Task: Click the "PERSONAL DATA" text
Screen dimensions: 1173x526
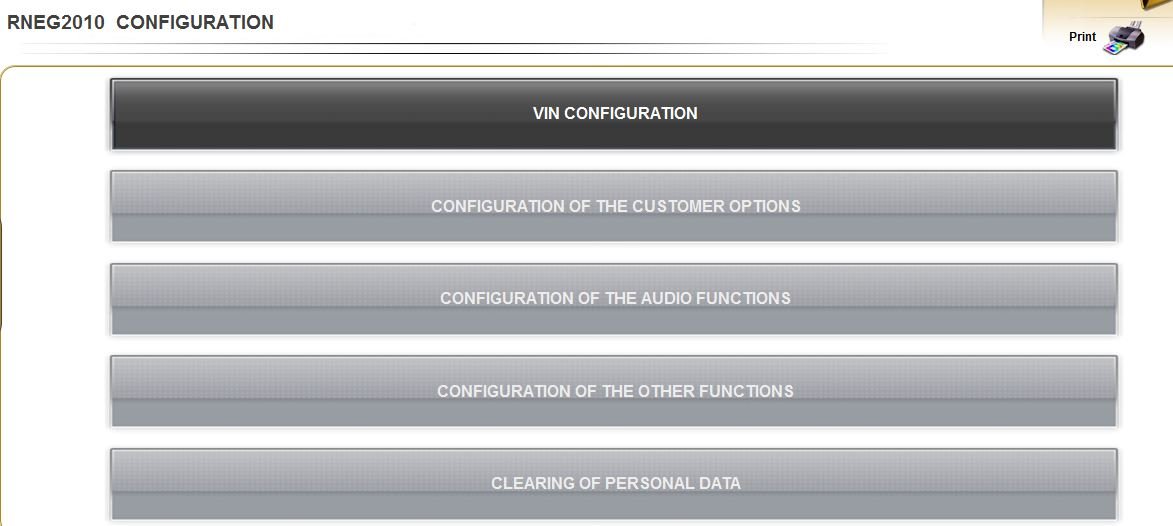Action: pyautogui.click(x=673, y=483)
